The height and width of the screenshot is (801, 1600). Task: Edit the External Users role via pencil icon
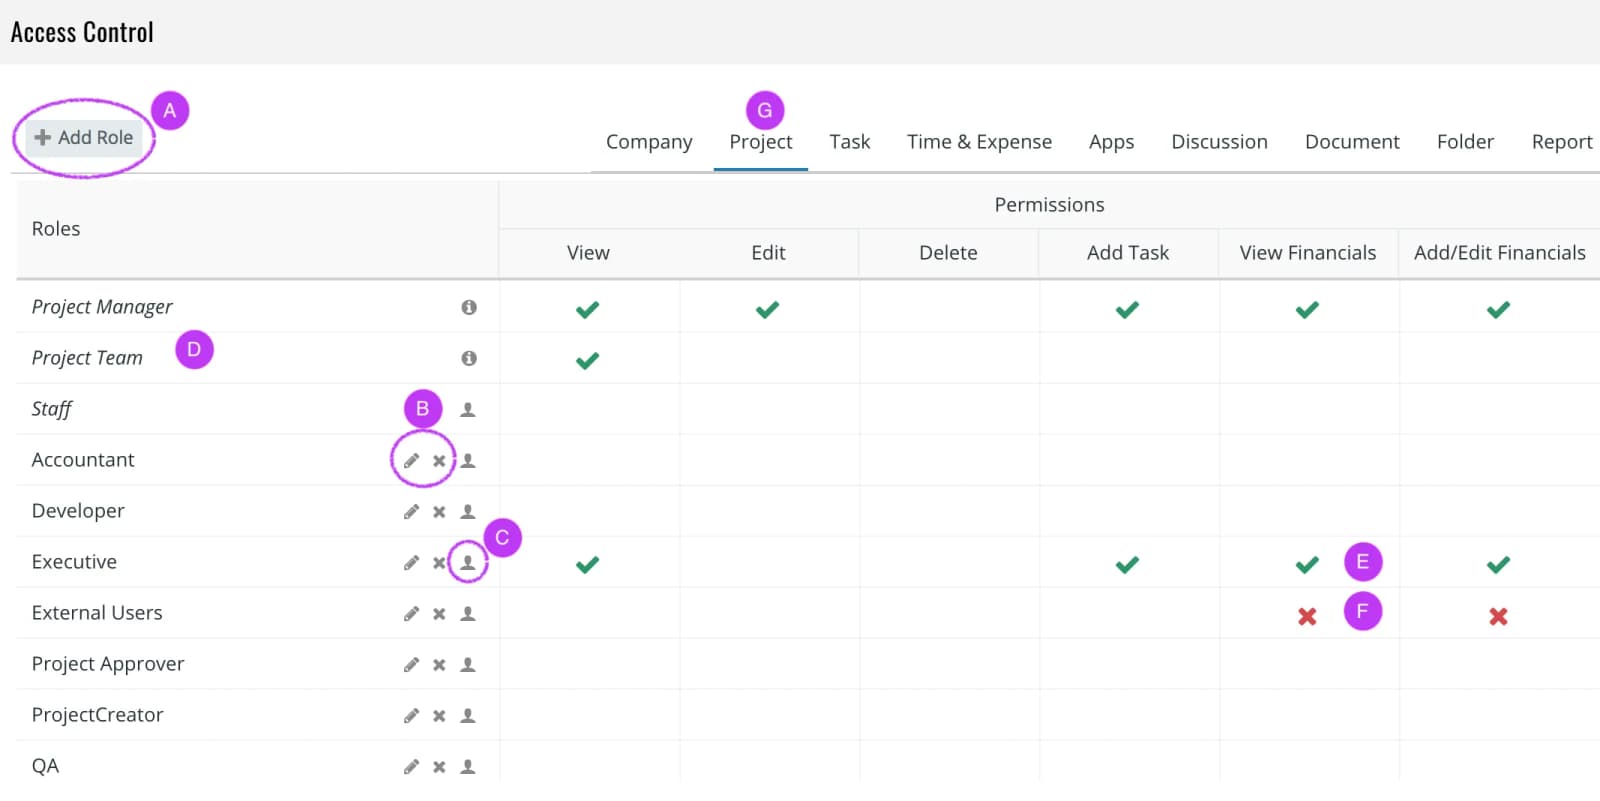pyautogui.click(x=411, y=614)
